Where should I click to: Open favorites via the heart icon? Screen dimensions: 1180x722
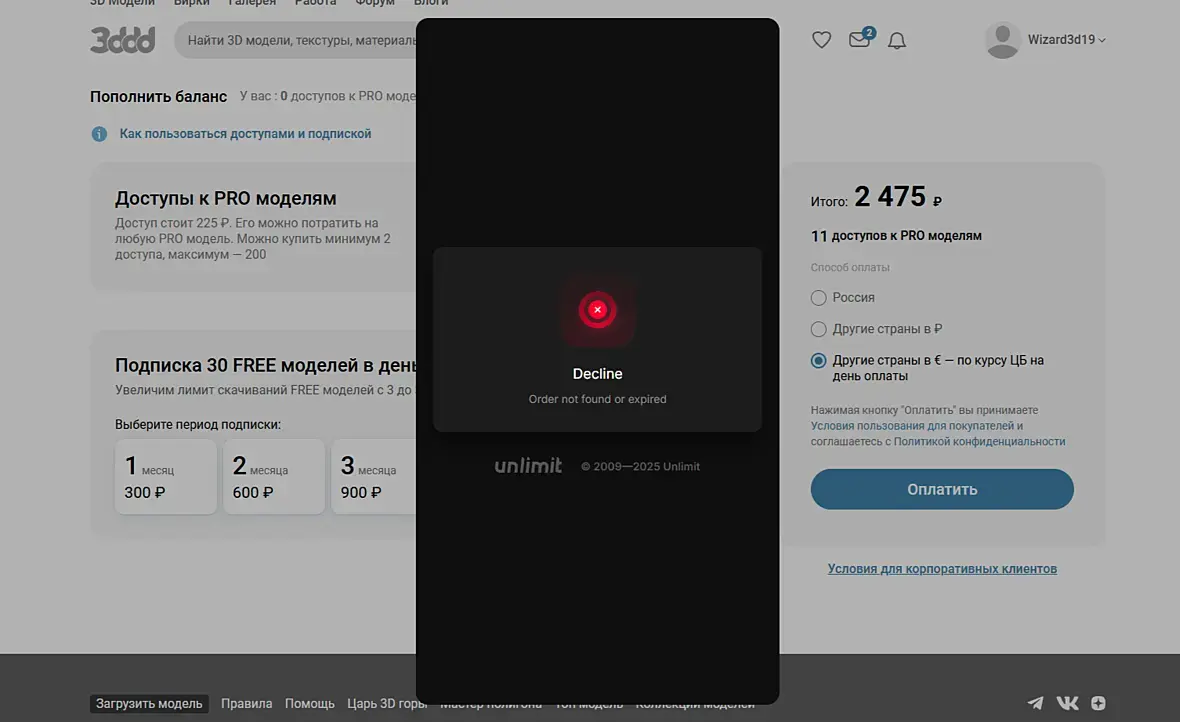pos(821,40)
